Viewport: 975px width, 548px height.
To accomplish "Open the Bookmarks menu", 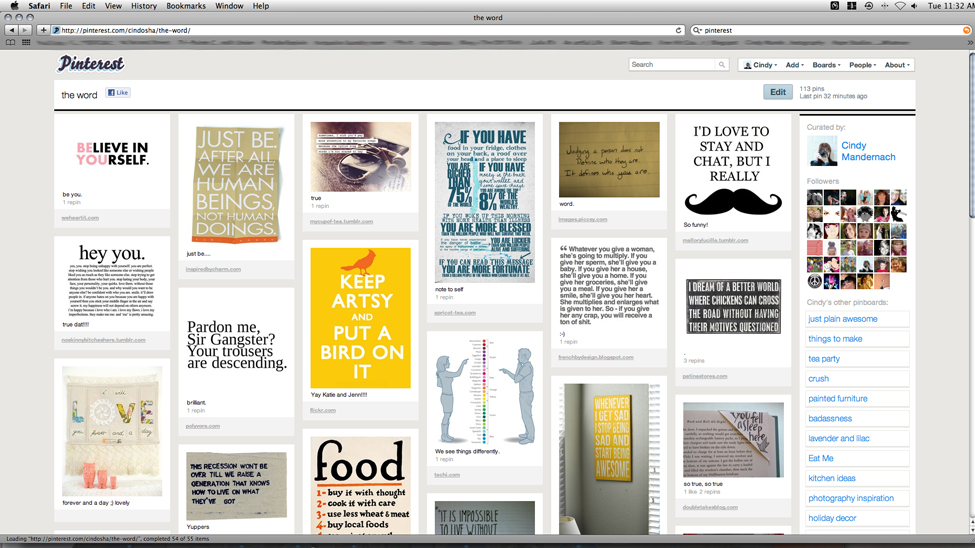I will click(186, 6).
